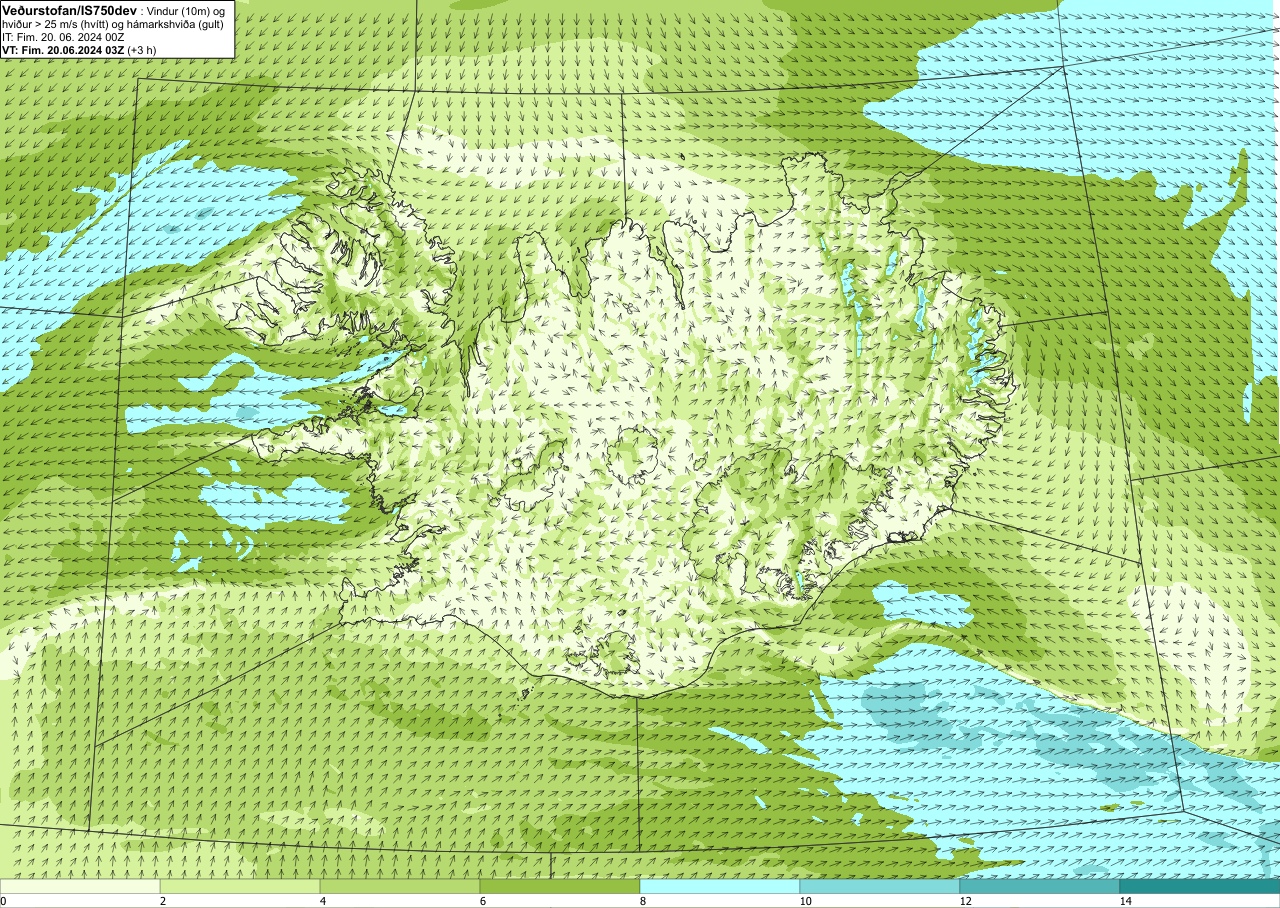The height and width of the screenshot is (908, 1280).
Task: Click the darkest teal legend swatch above 14
Action: click(x=1200, y=886)
